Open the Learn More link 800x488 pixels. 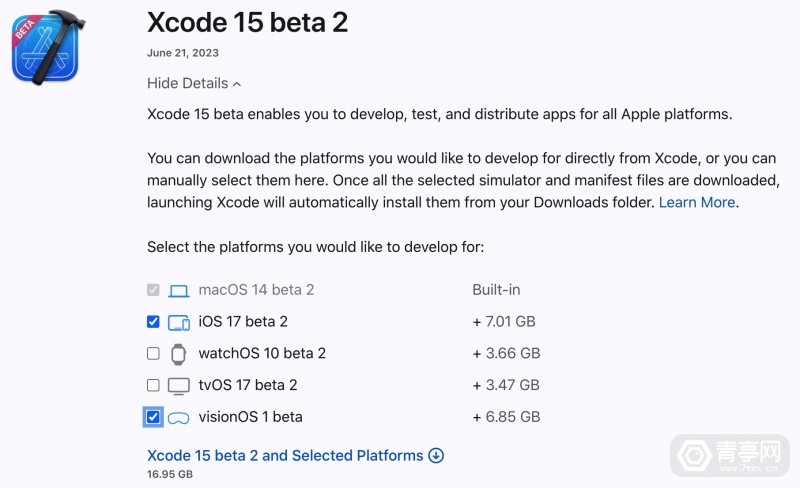(x=697, y=202)
